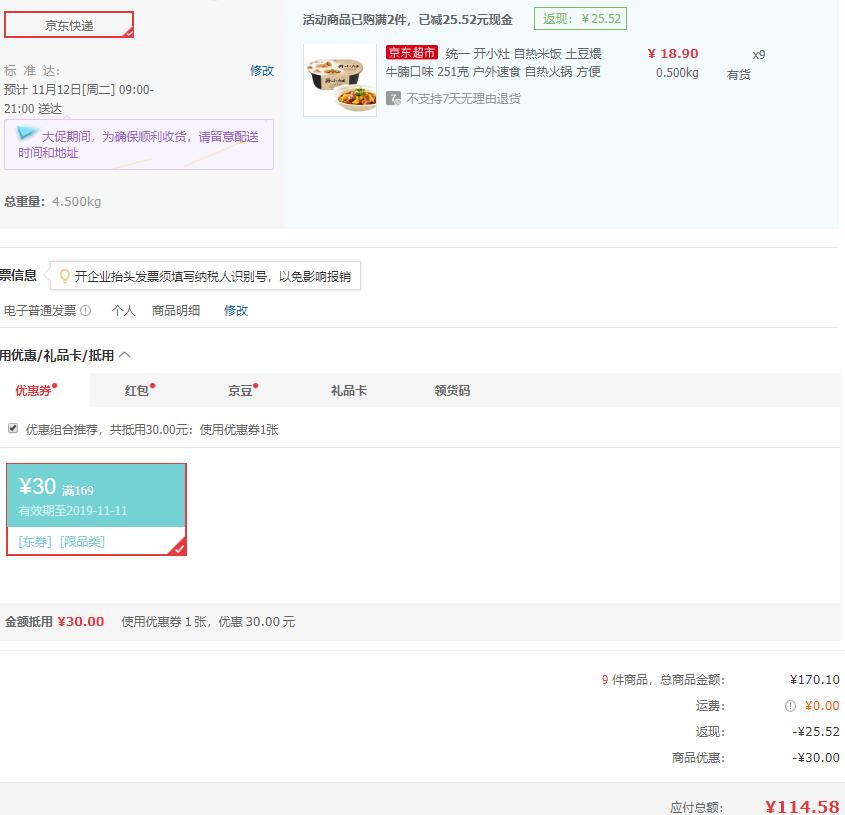845x815 pixels.
Task: Click the 不支持7天无理由退货 notice text
Action: (463, 98)
